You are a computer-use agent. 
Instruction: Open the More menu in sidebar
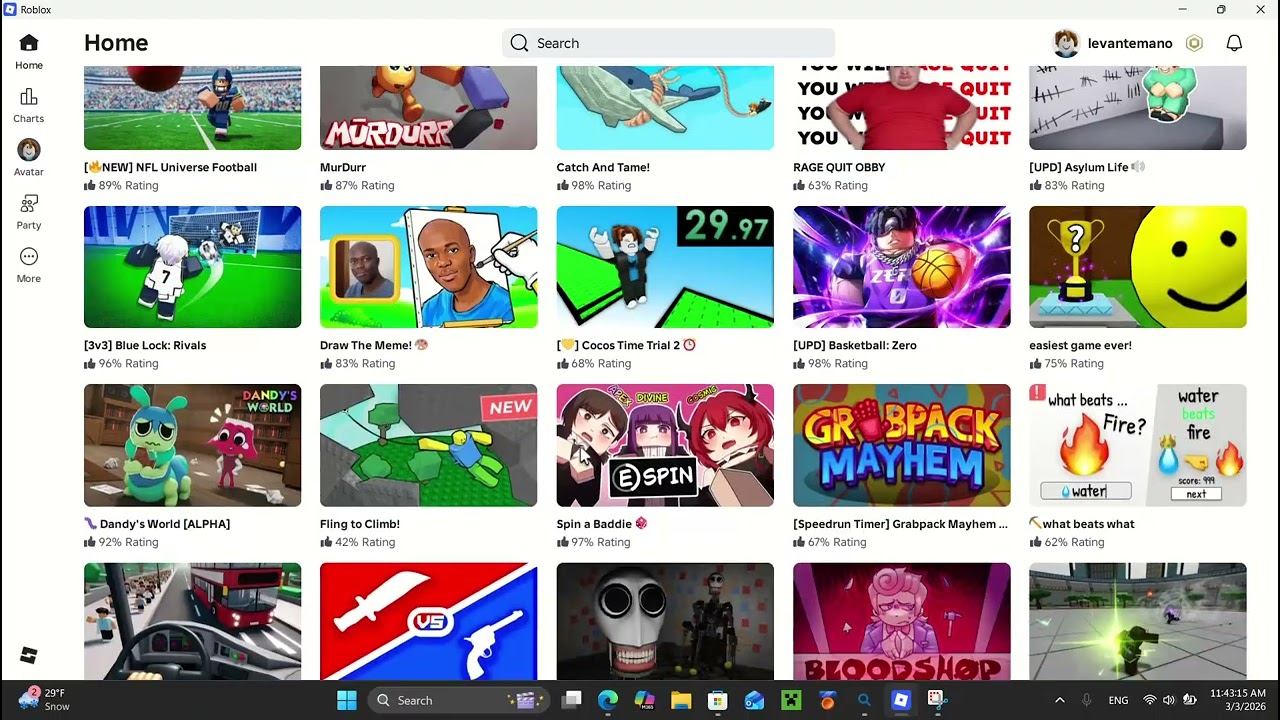(x=29, y=265)
